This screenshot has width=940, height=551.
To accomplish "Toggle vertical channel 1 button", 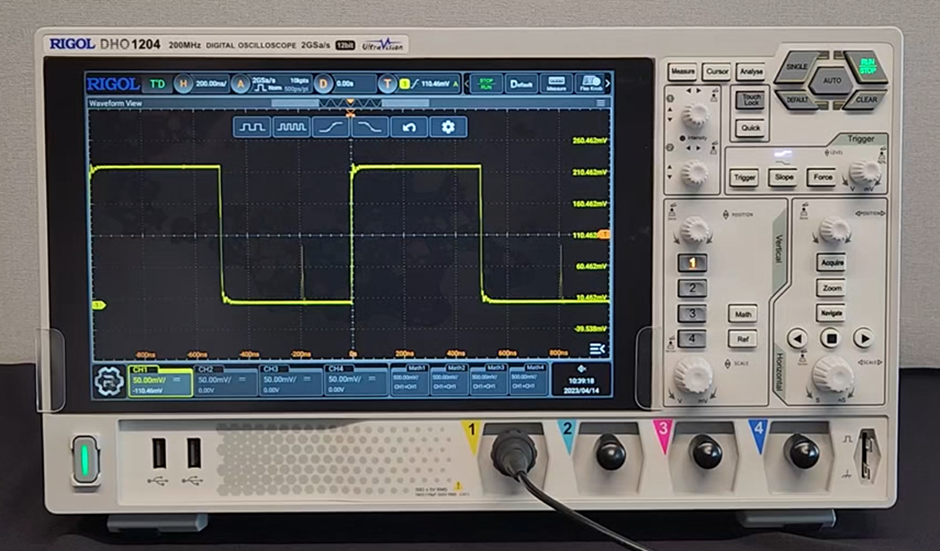I will tap(692, 263).
